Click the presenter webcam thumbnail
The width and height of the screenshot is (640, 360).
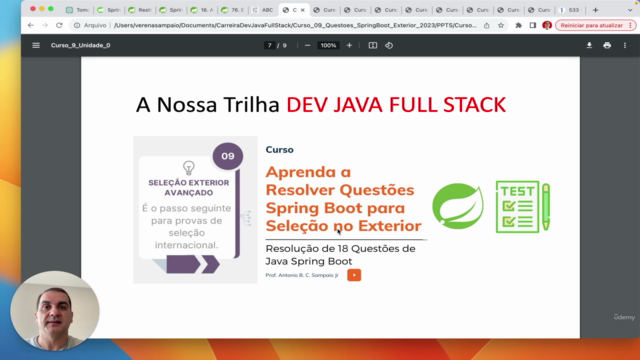click(55, 311)
